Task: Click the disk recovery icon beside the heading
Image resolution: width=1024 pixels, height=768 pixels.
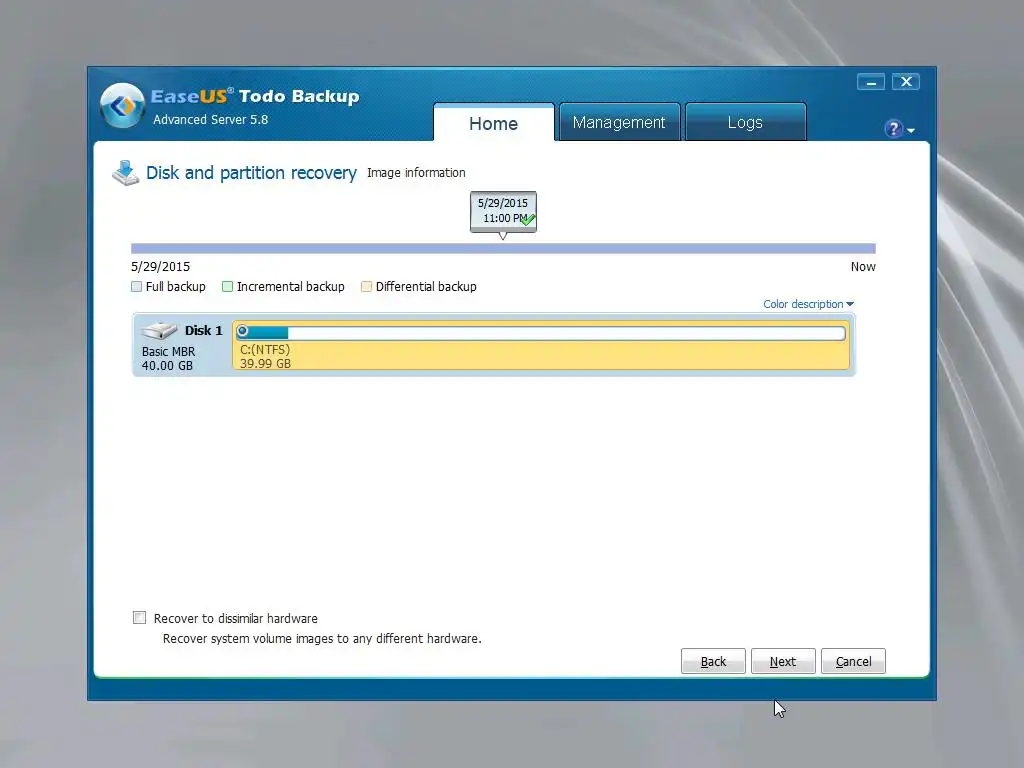Action: coord(125,173)
